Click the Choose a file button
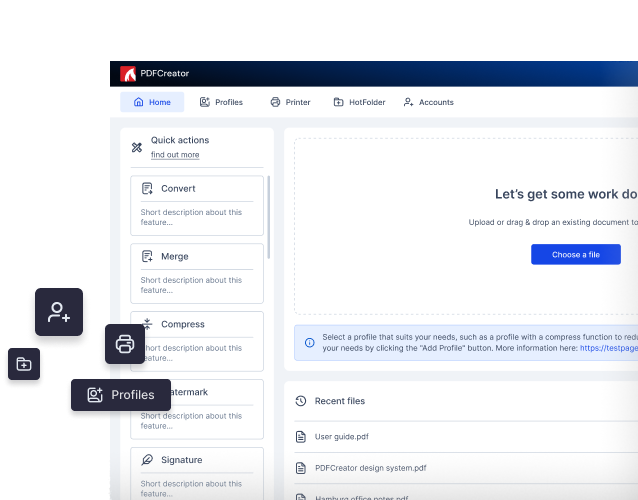 click(x=576, y=255)
